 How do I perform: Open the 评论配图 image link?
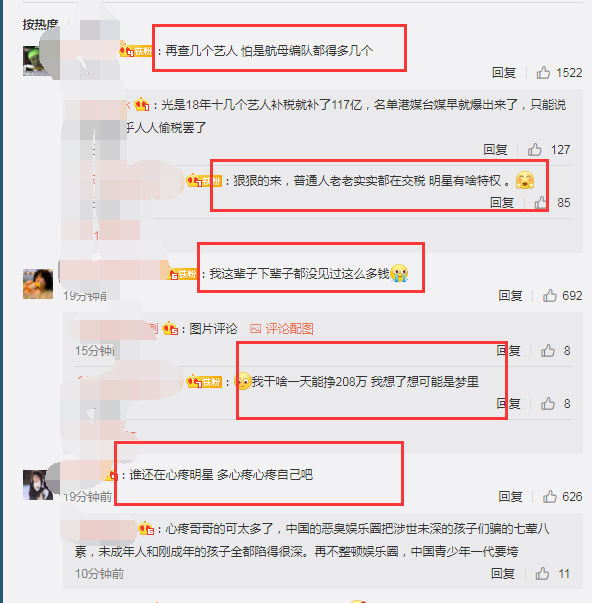[x=282, y=328]
